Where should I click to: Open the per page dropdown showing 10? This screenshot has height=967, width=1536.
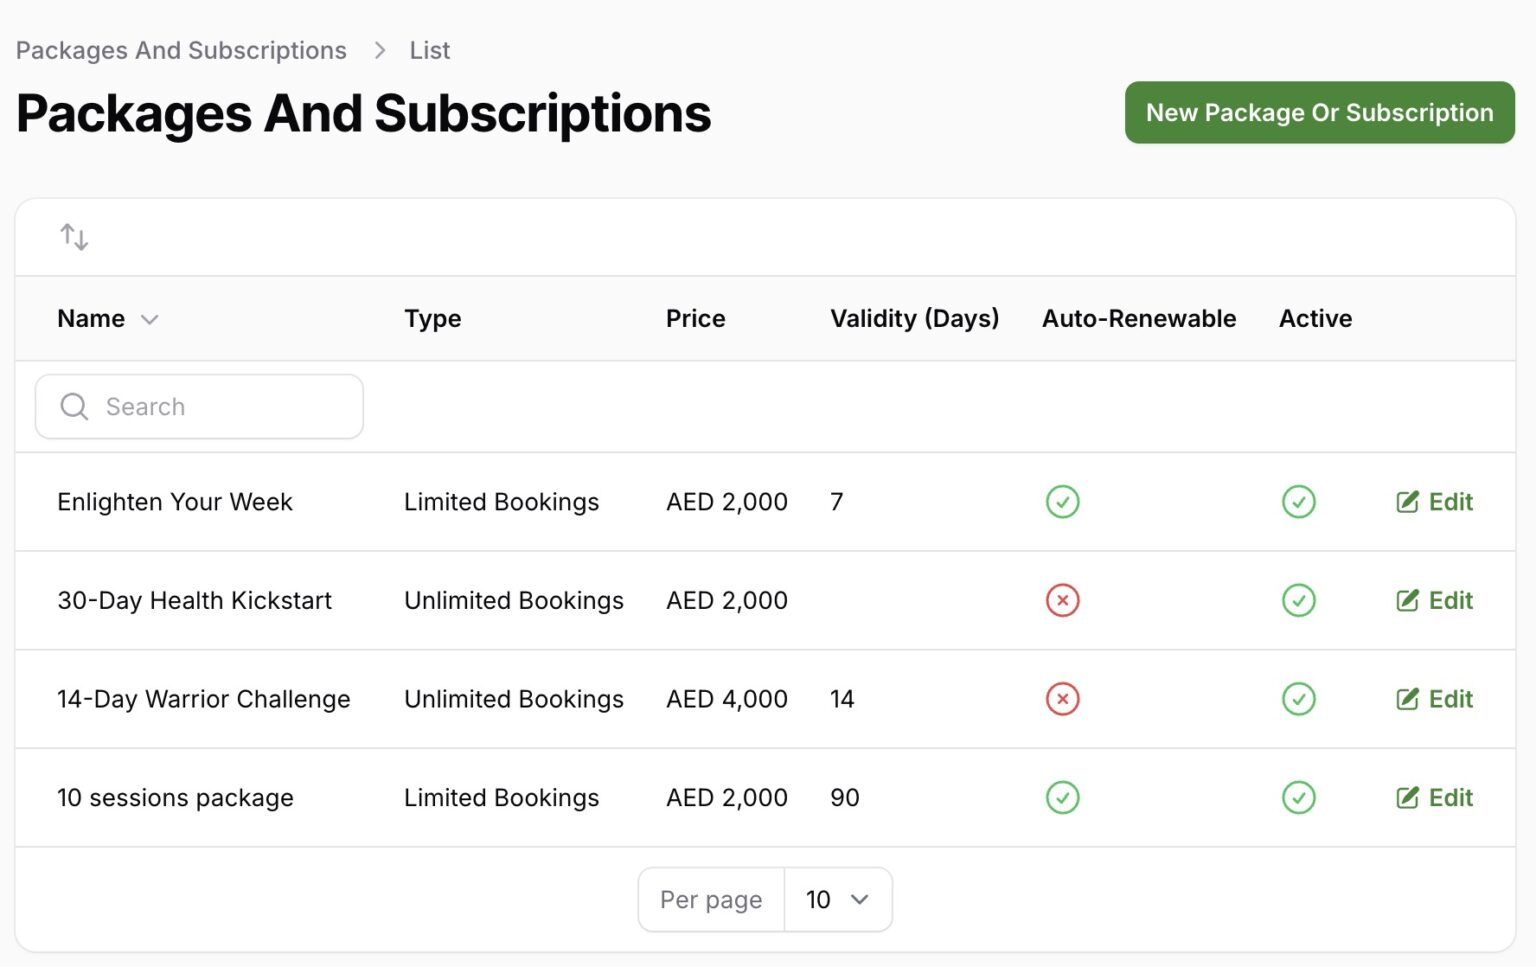(838, 899)
